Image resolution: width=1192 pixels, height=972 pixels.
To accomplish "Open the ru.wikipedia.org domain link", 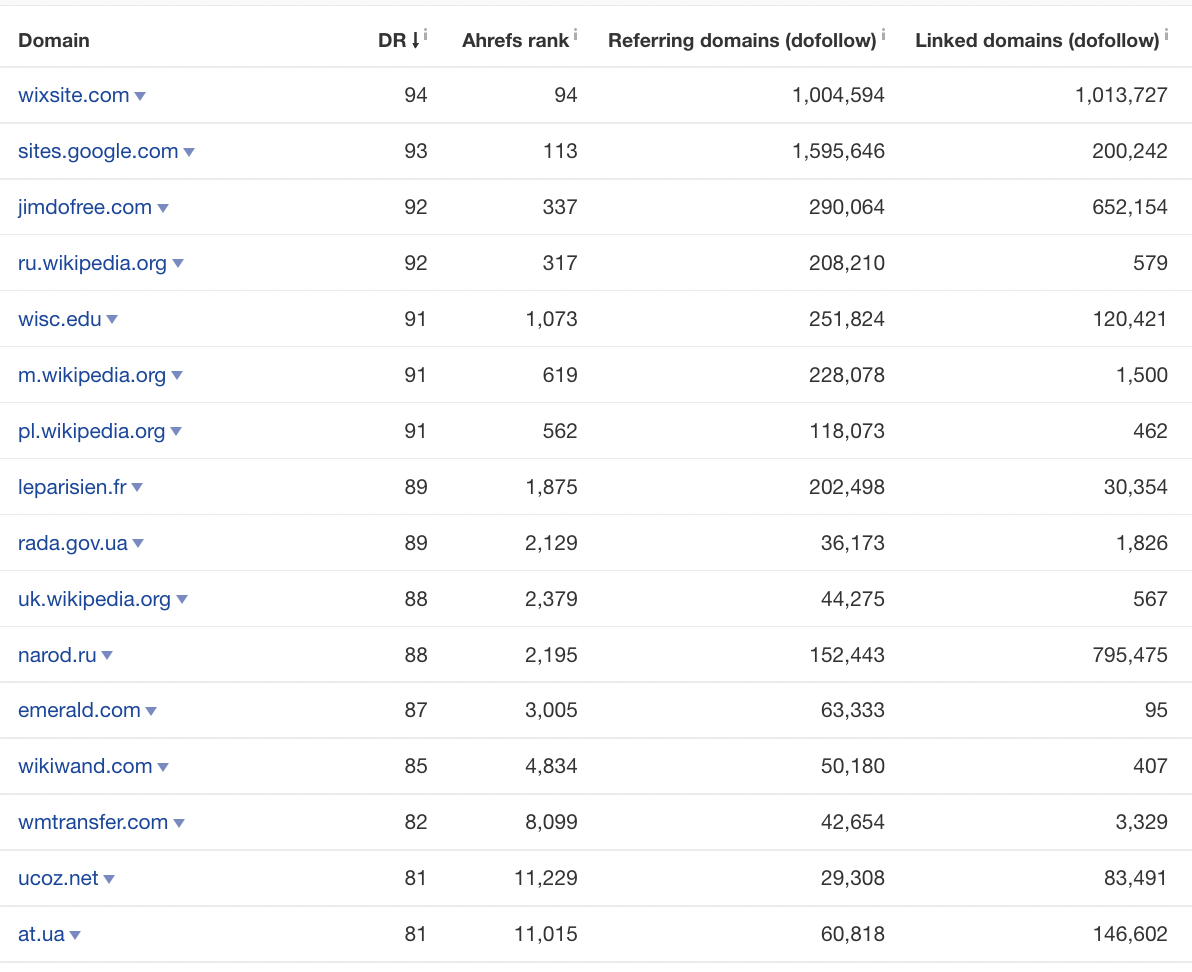I will (92, 264).
